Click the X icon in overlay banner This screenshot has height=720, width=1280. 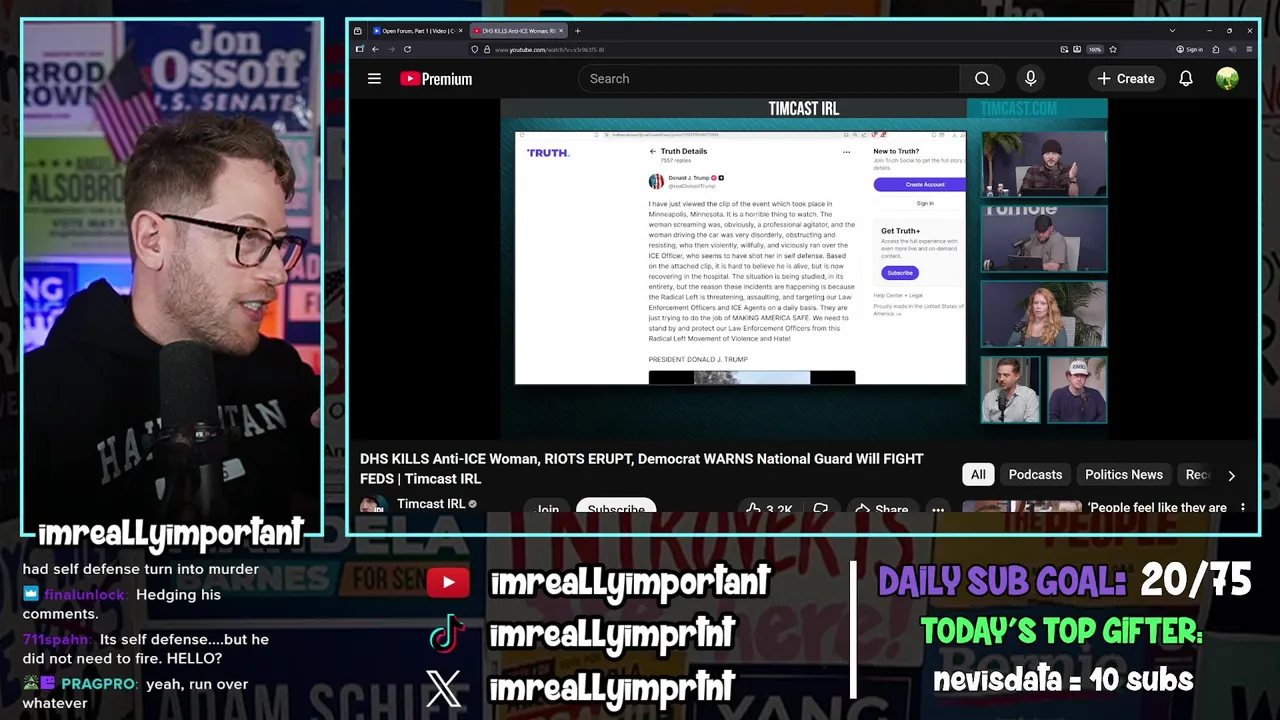(444, 688)
